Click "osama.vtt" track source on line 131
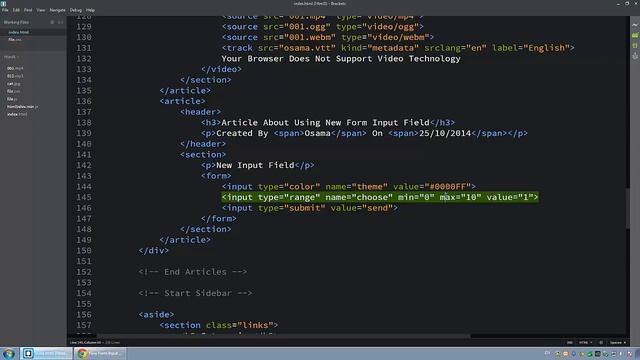The image size is (640, 360). (307, 48)
